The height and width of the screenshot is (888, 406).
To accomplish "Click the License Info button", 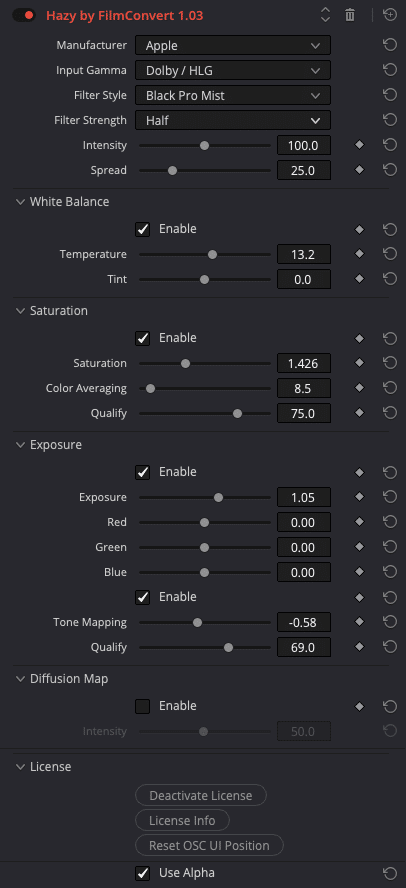I will 182,821.
